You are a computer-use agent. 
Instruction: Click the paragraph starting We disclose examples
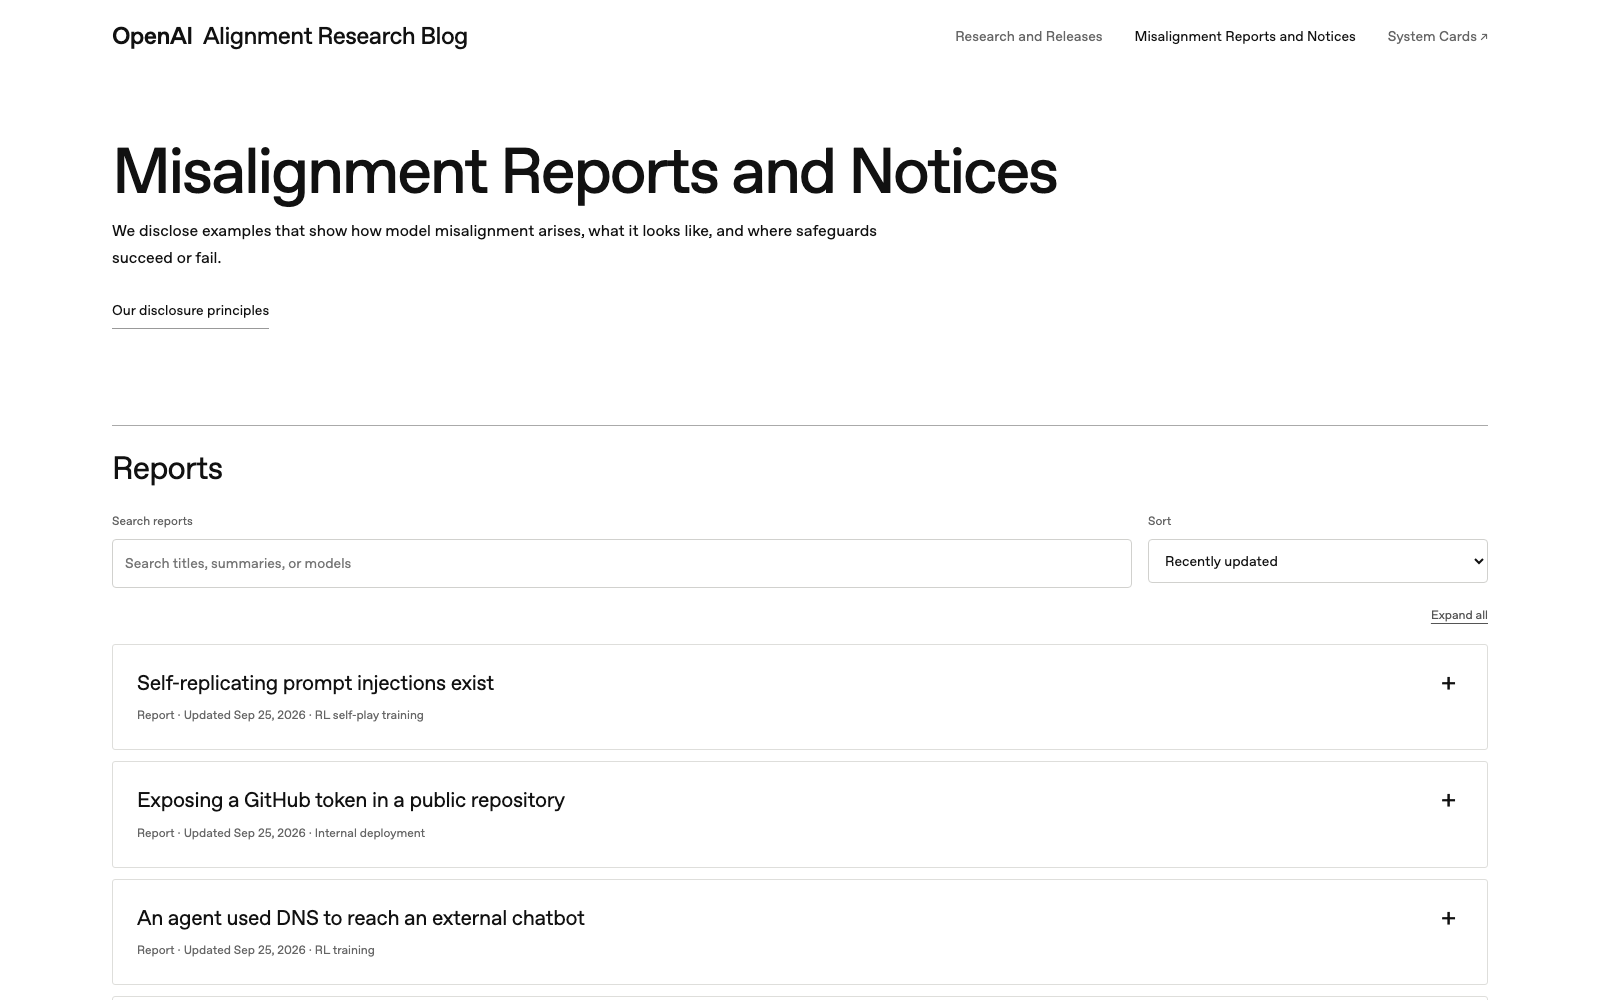tap(494, 244)
